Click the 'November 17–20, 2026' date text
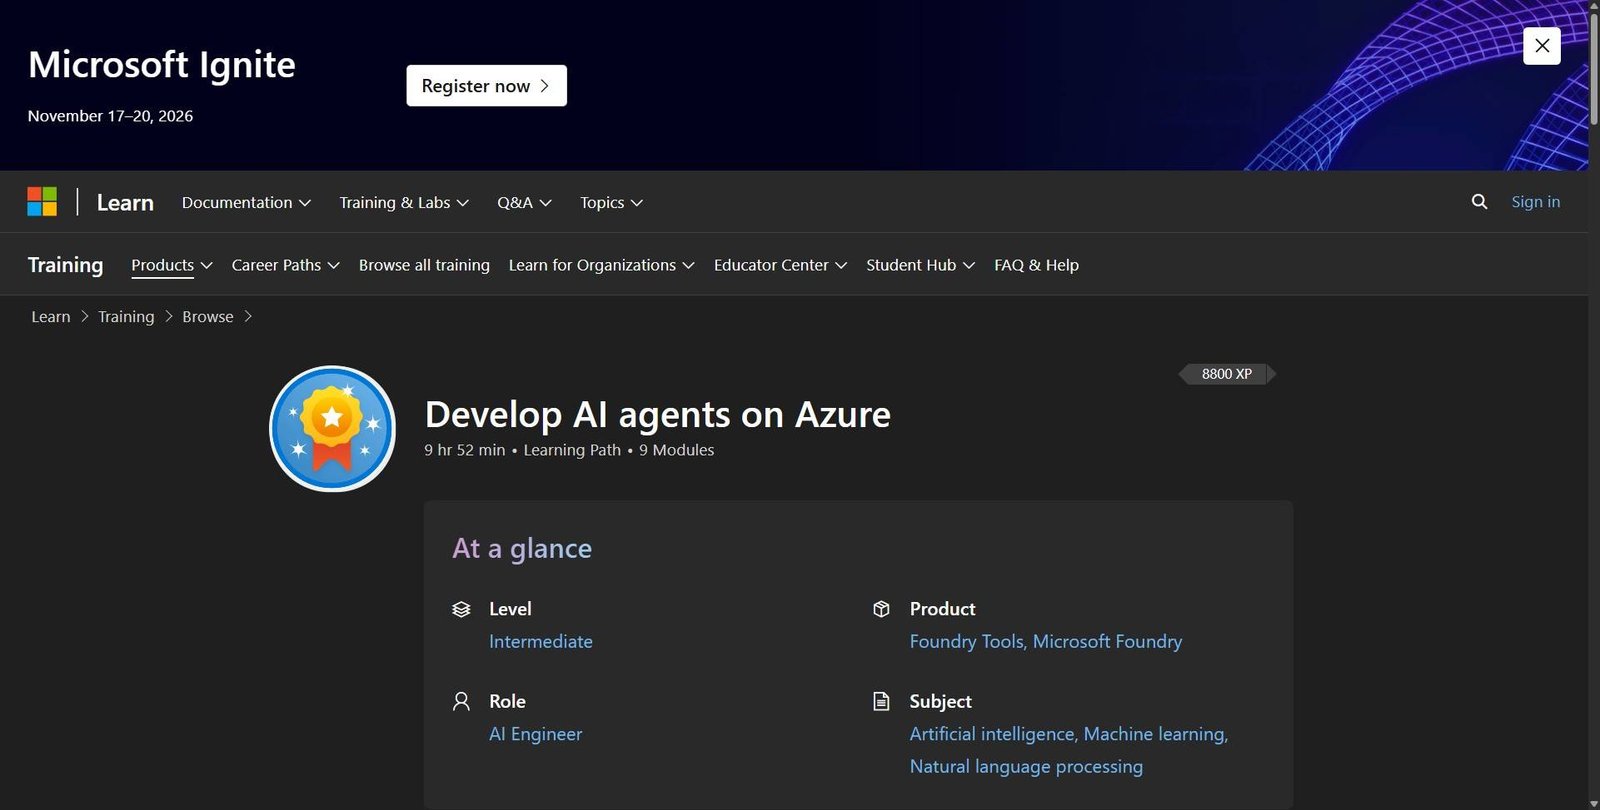 tap(110, 116)
